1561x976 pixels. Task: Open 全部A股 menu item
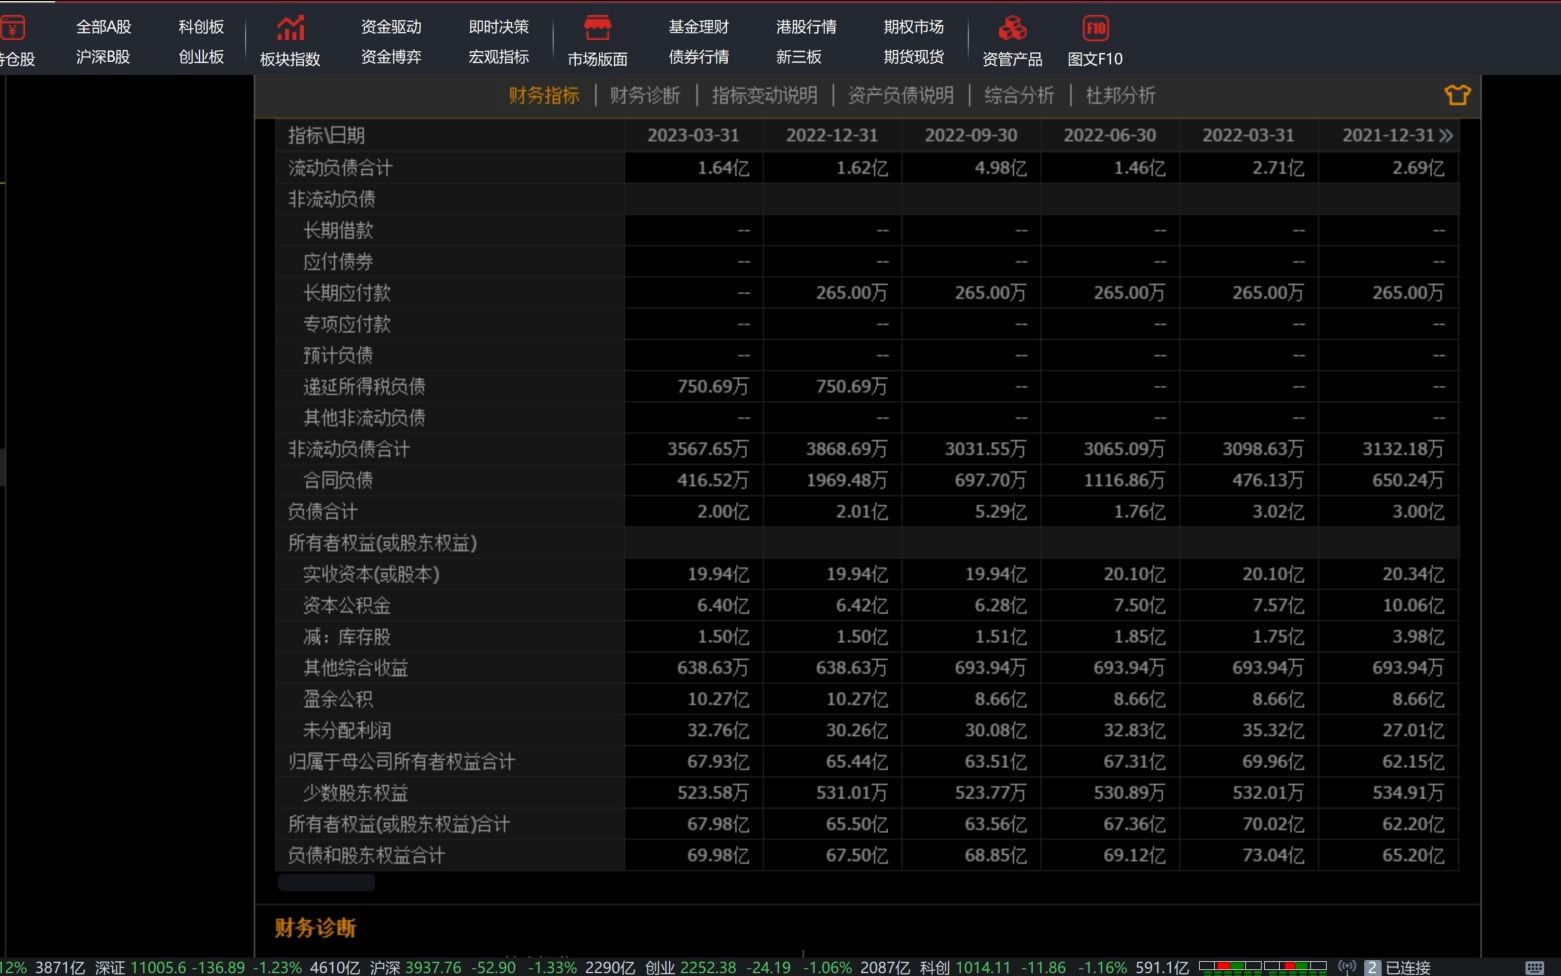click(103, 27)
